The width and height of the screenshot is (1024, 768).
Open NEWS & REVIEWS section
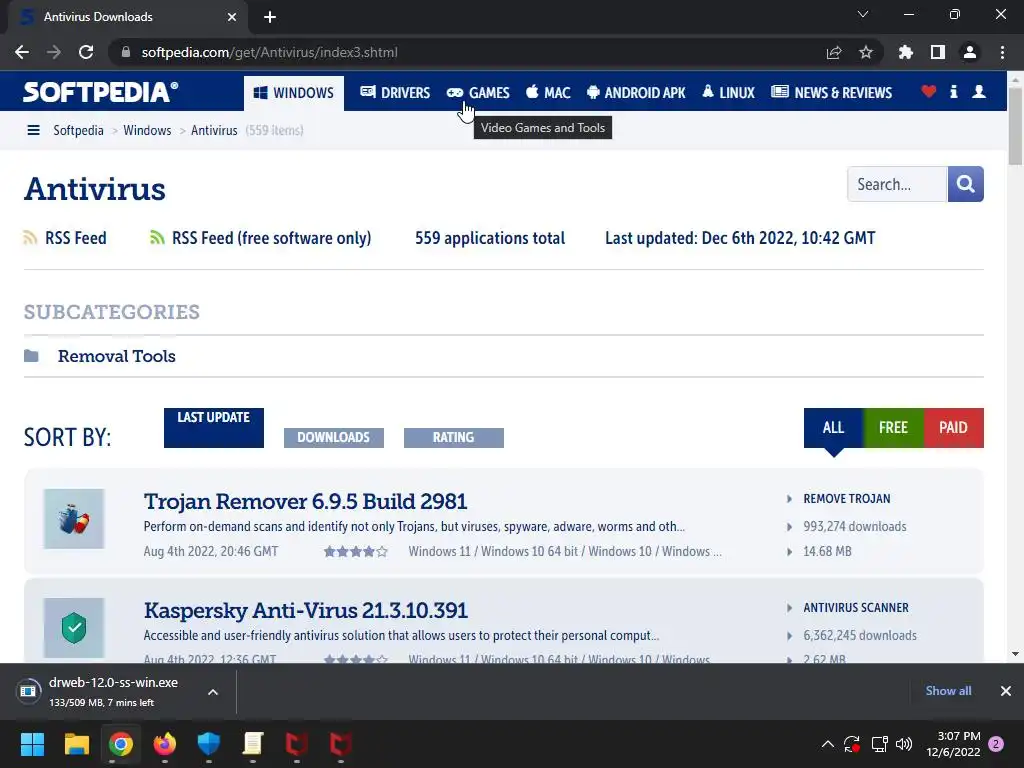point(831,93)
